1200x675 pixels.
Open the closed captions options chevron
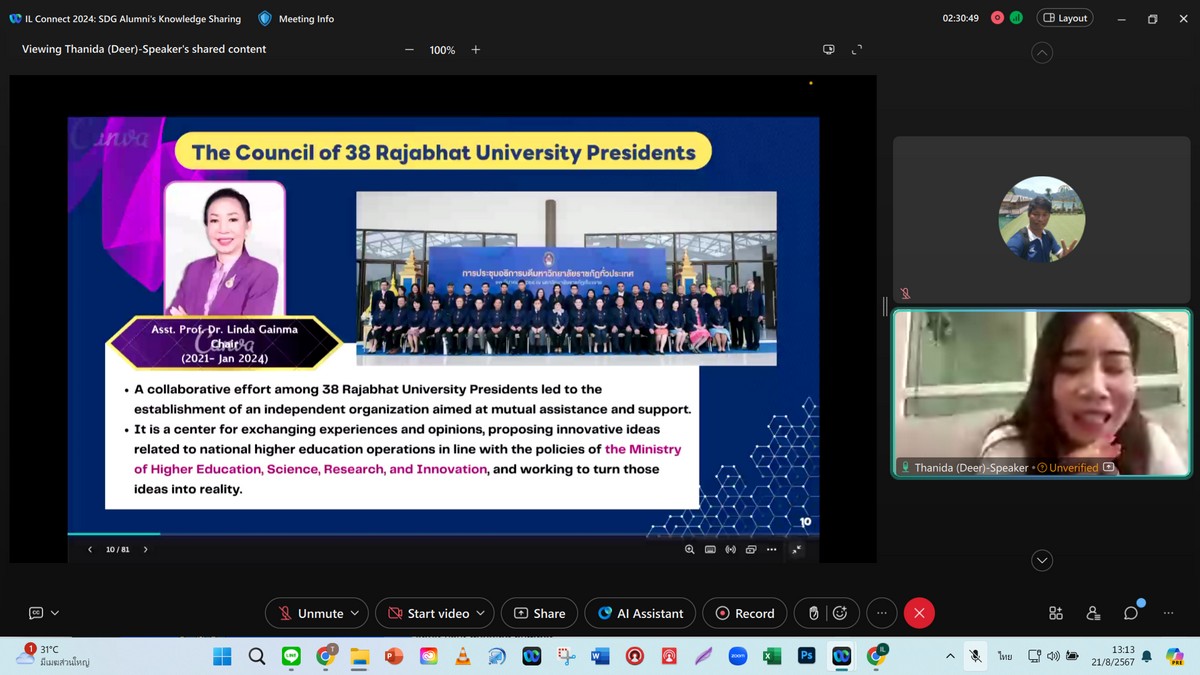(55, 613)
